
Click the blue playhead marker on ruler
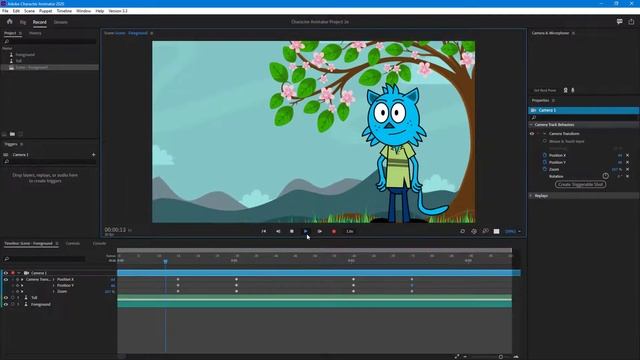pos(165,261)
